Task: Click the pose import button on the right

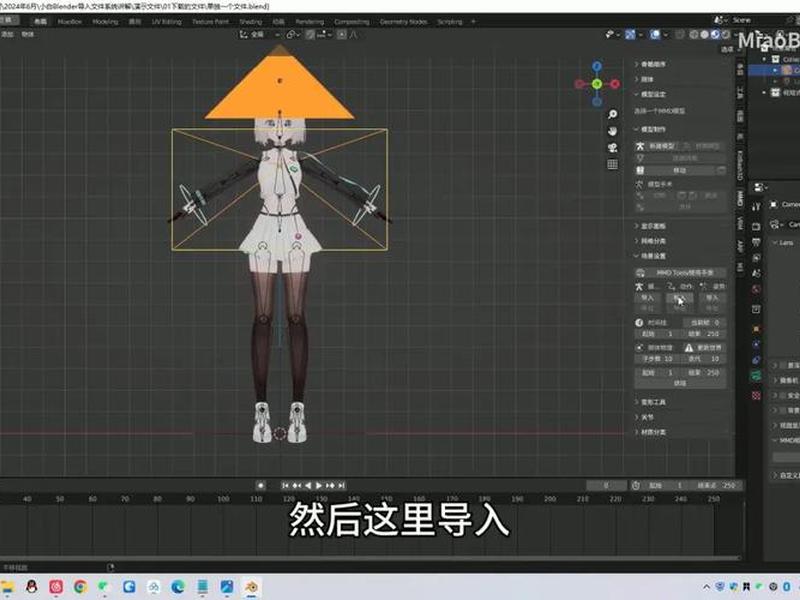Action: [712, 297]
